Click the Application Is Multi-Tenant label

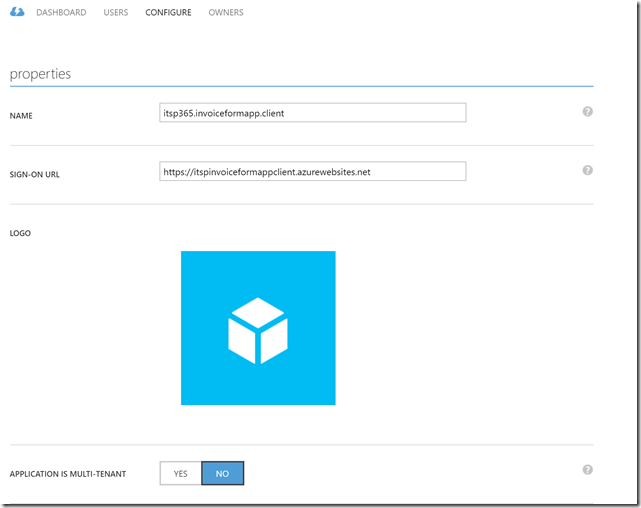(68, 474)
